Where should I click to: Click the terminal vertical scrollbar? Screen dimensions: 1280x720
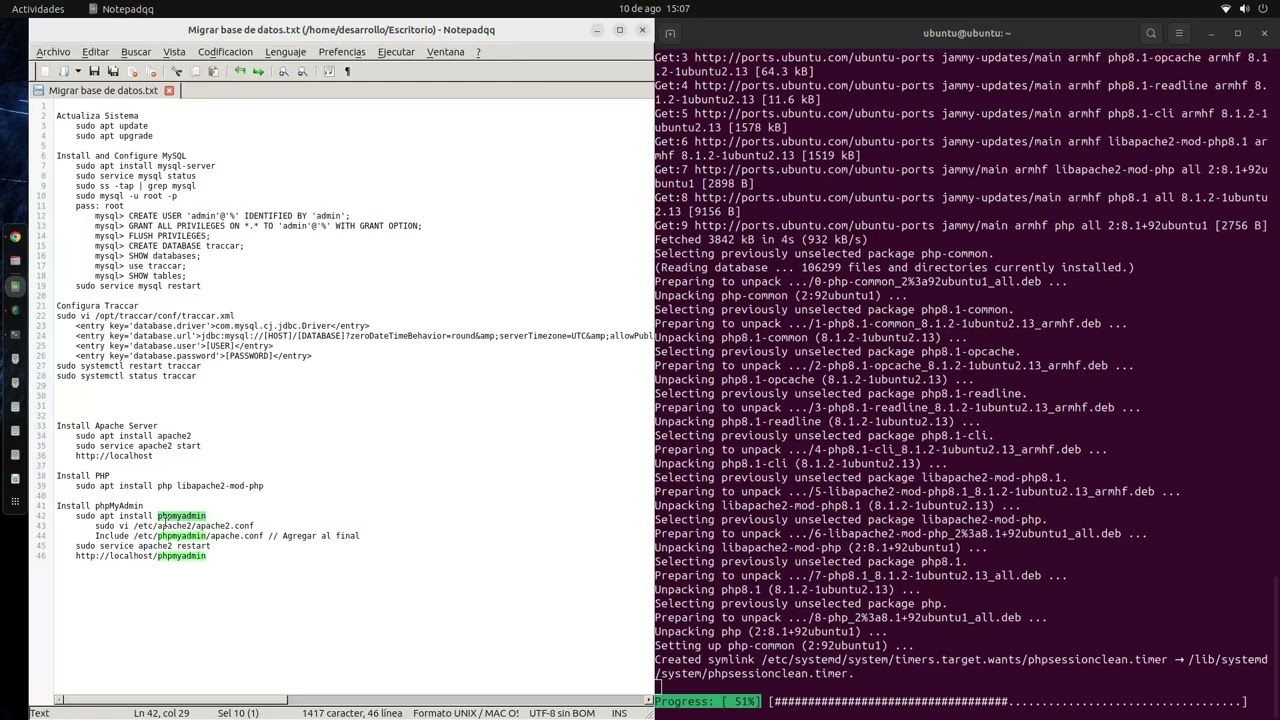[1275, 645]
